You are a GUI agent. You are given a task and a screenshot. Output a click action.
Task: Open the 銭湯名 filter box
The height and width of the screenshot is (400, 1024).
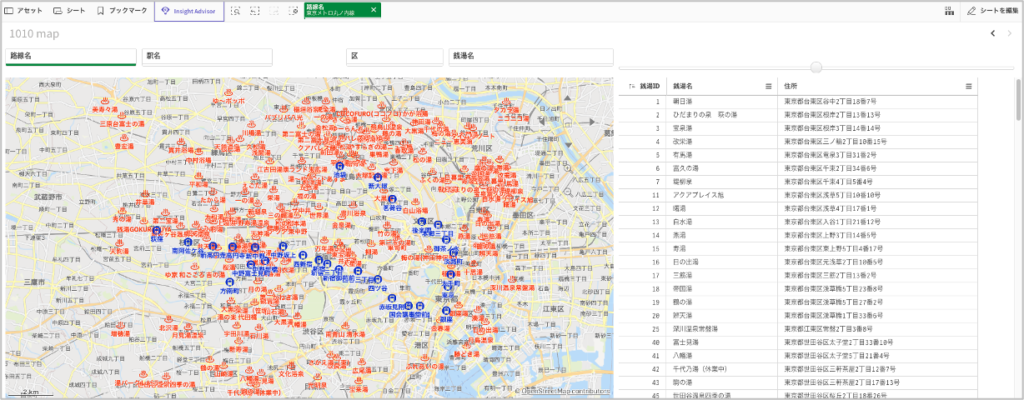click(531, 57)
